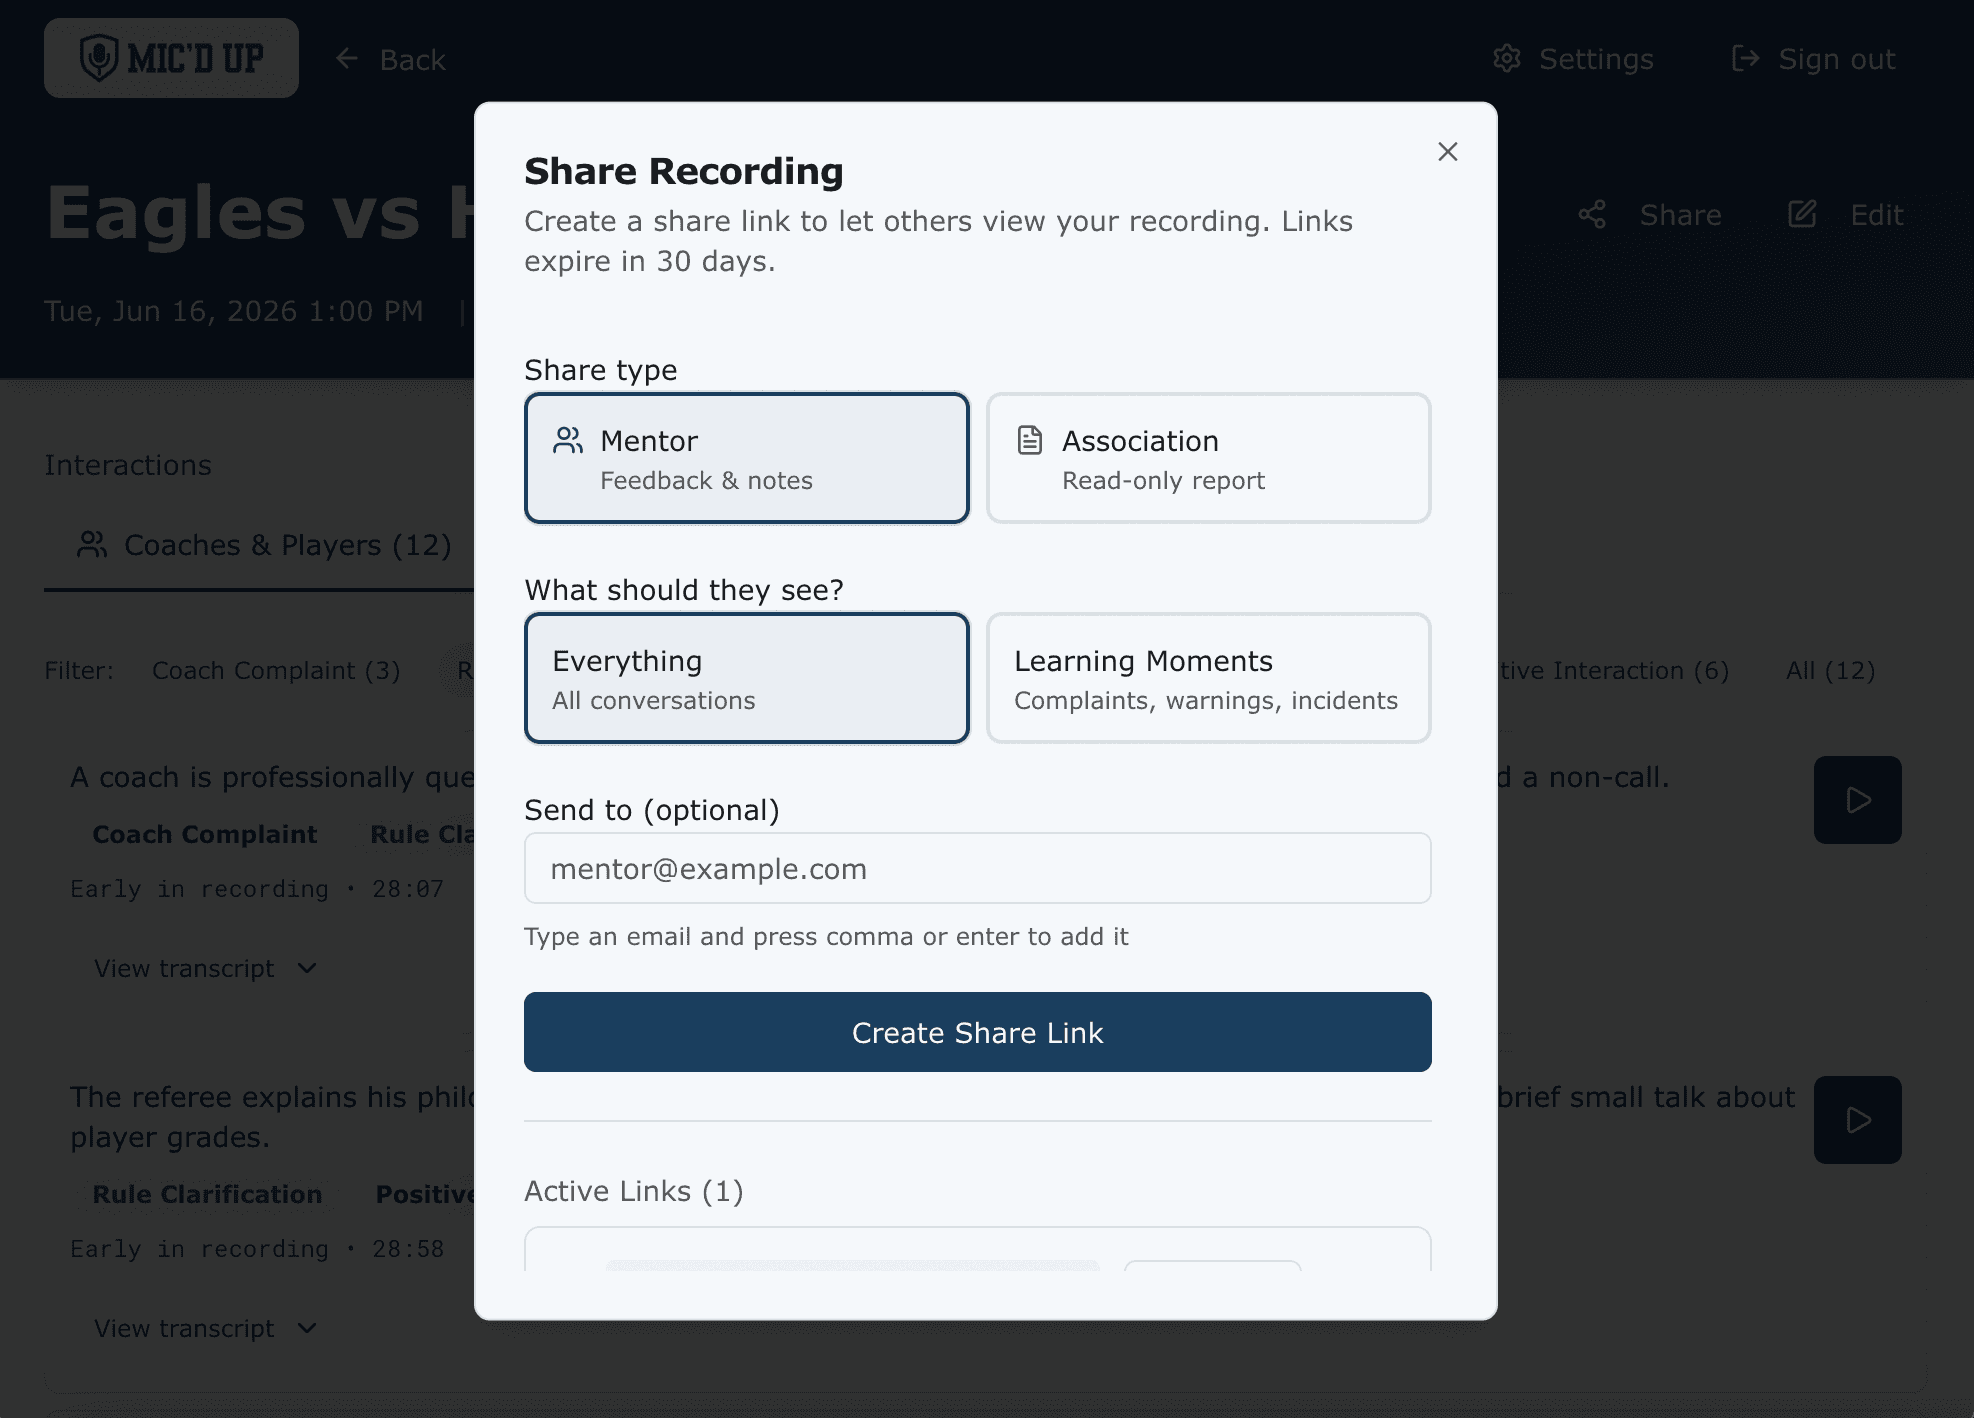Click the Sign out icon
Viewport: 1974px width, 1418px height.
[1745, 59]
